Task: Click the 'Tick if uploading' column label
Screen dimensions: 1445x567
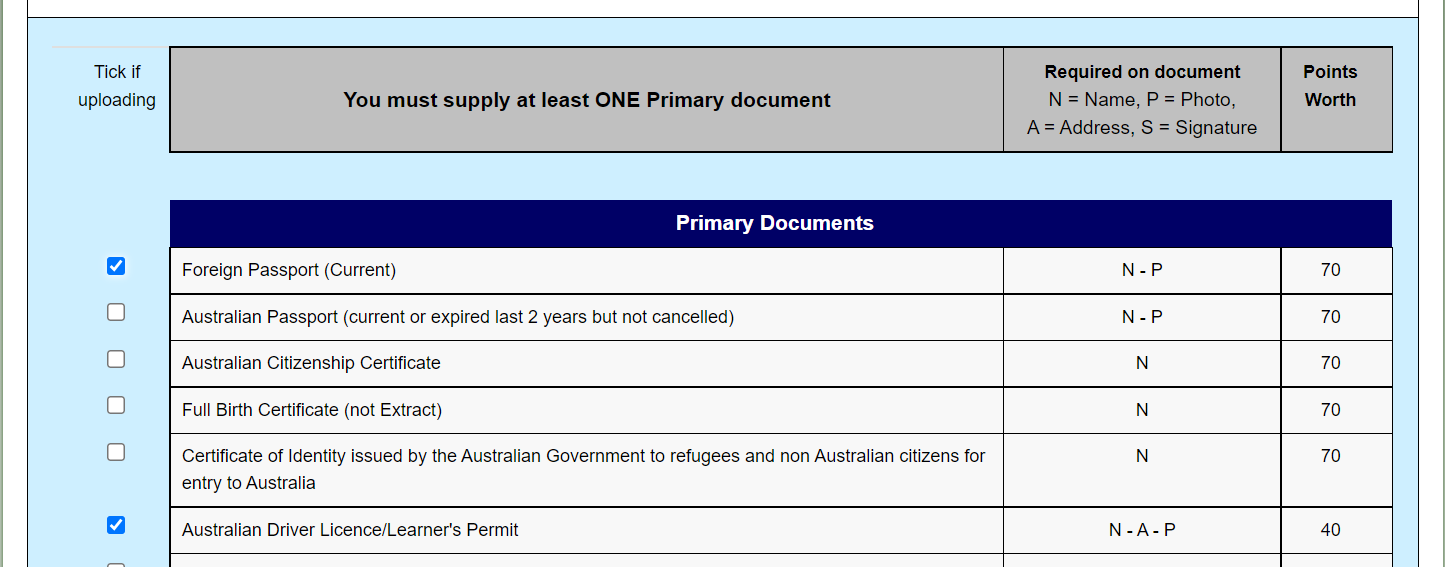Action: [x=117, y=86]
